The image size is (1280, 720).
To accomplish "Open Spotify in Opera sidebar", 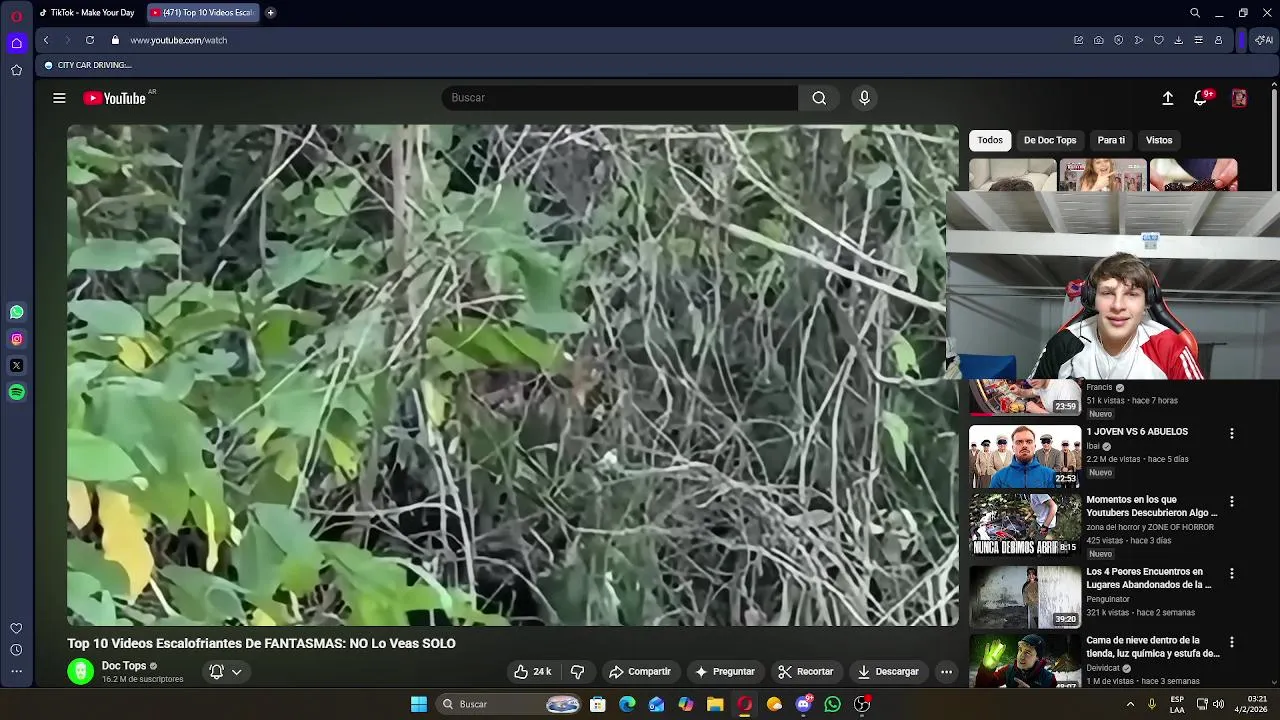I will click(16, 393).
